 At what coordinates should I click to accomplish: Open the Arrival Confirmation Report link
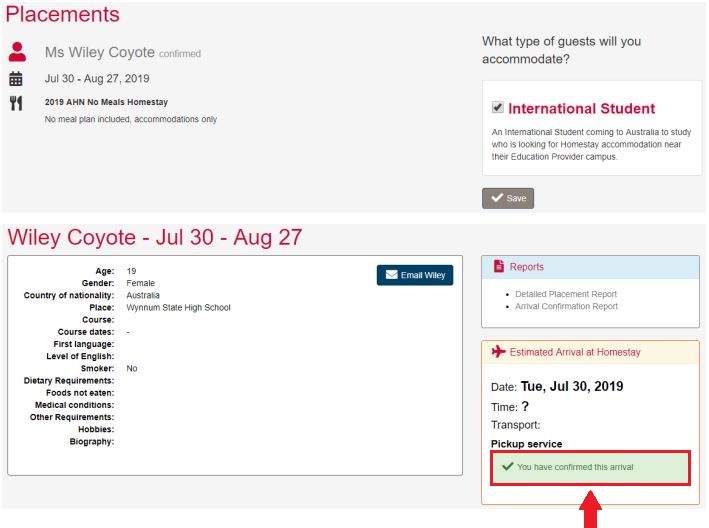566,306
